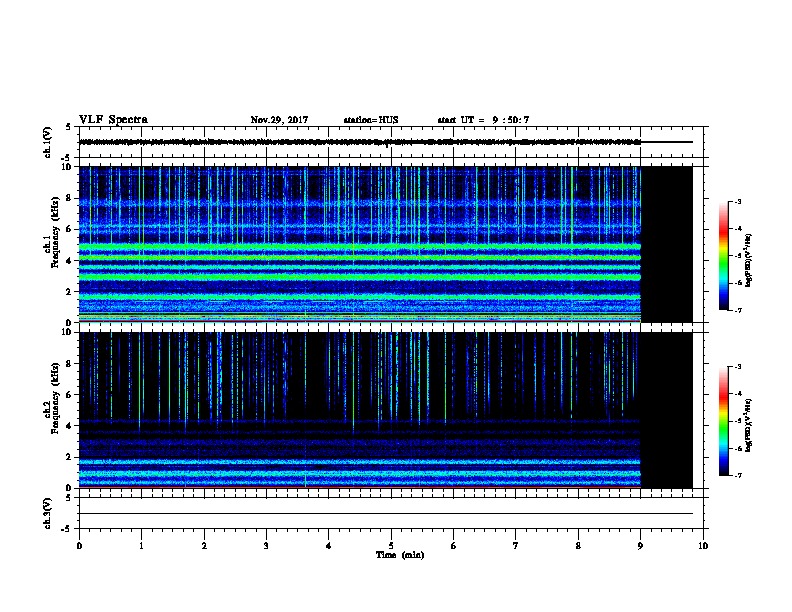Click the "ch.3(V)" axis label
Image resolution: width=792 pixels, height=612 pixels.
pyautogui.click(x=47, y=513)
